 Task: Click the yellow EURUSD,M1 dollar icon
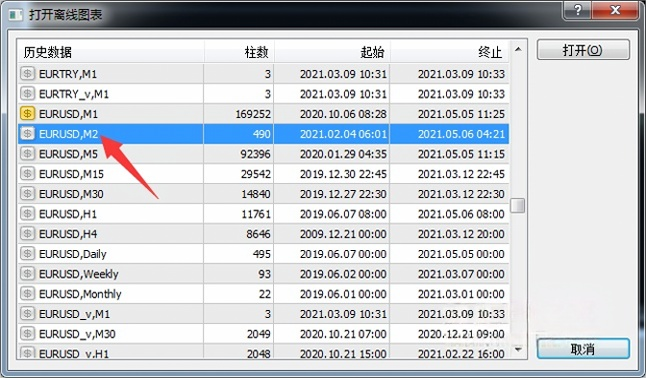(28, 114)
